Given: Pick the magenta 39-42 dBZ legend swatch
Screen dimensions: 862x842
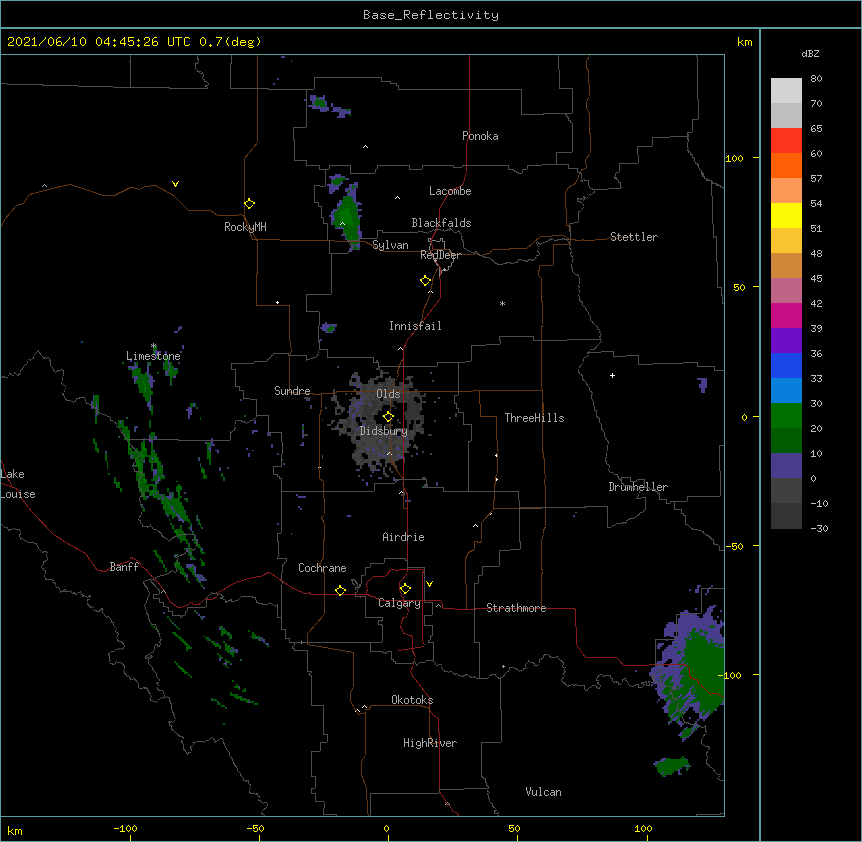Looking at the screenshot, I should (x=786, y=316).
